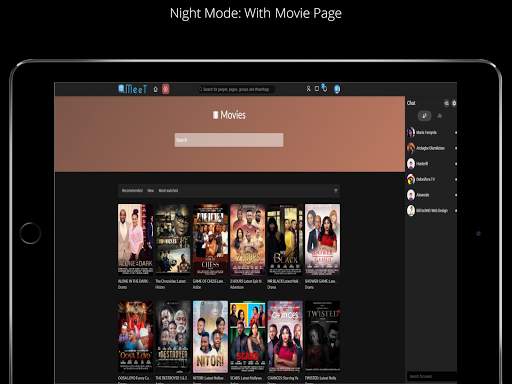Click the SHOWER GAME title link

point(320,281)
